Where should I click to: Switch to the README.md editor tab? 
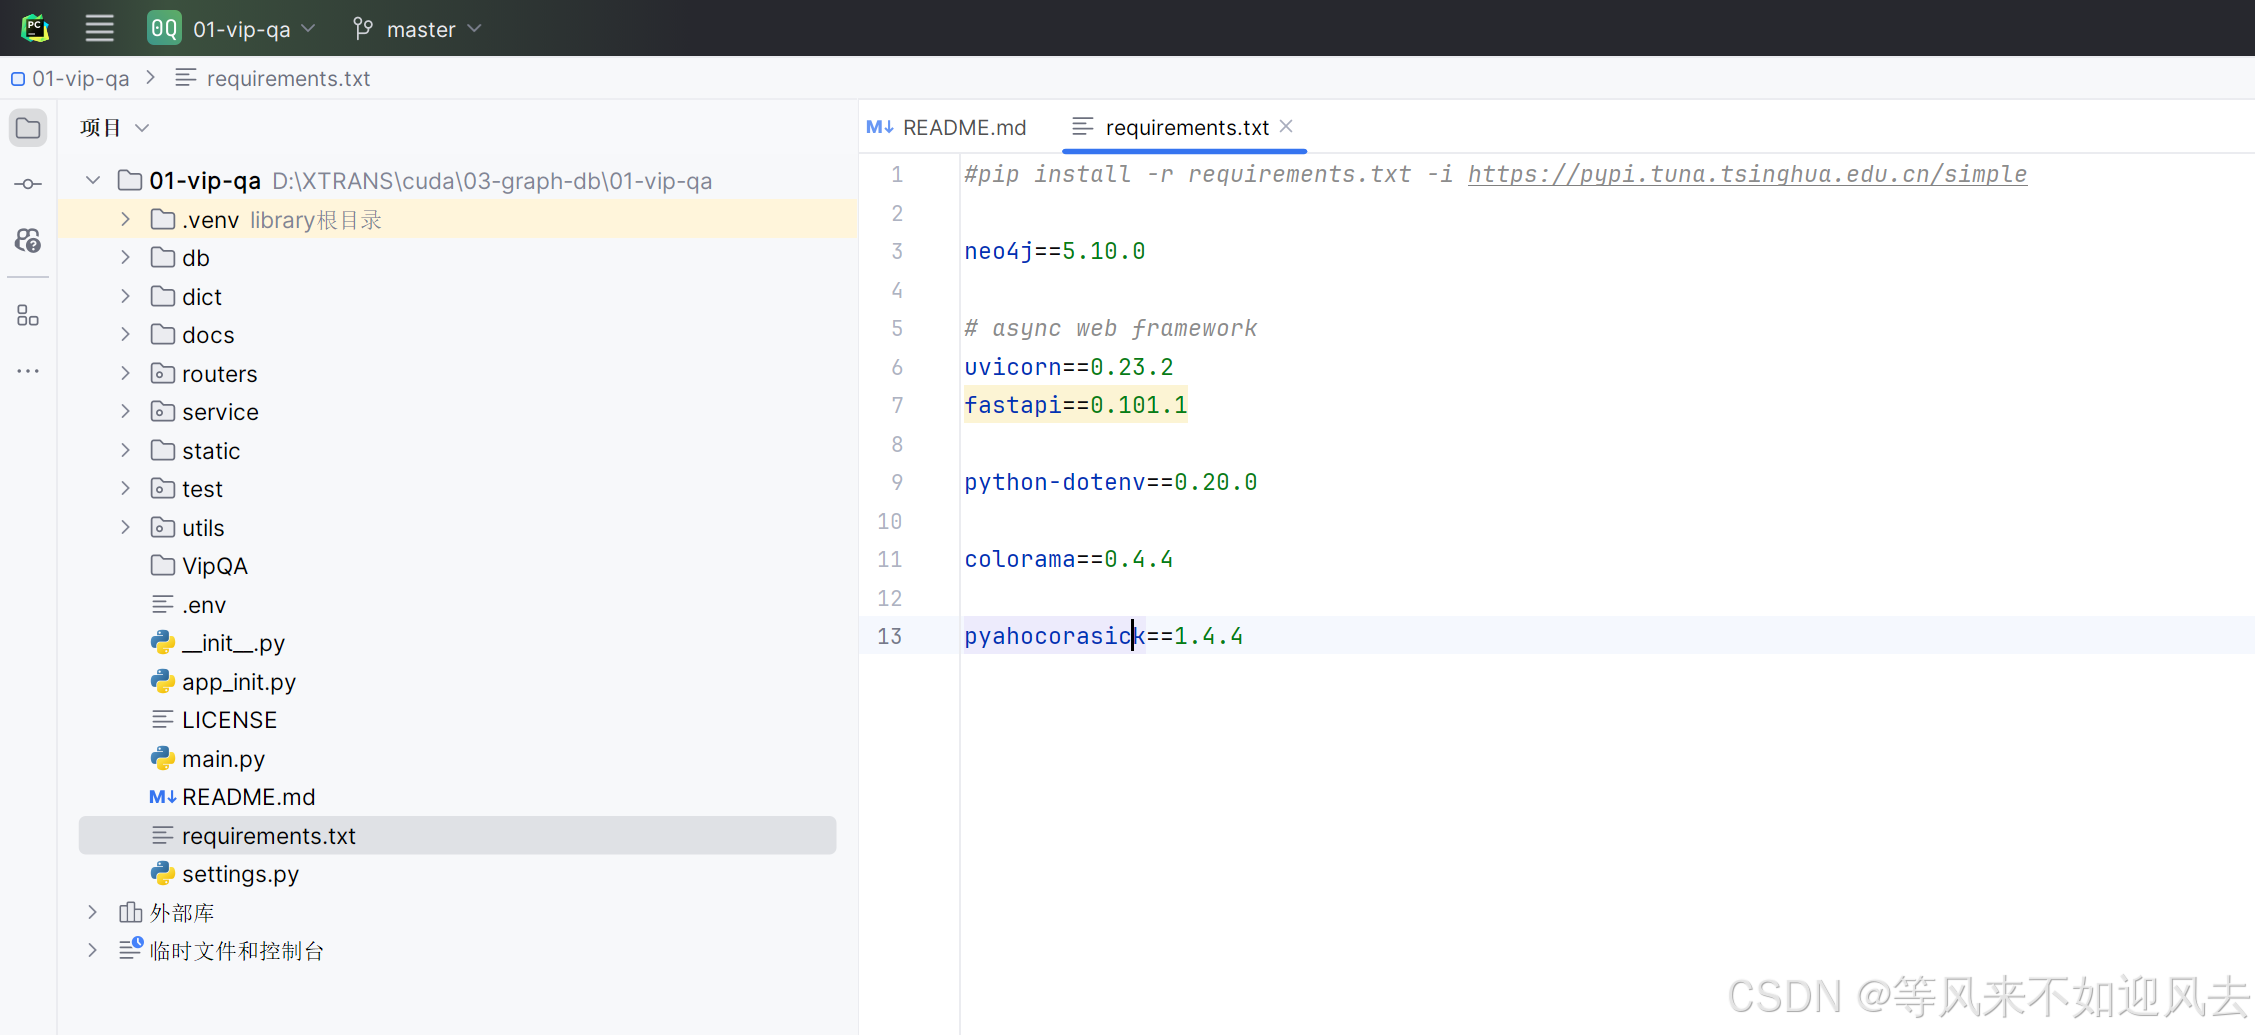pyautogui.click(x=947, y=128)
